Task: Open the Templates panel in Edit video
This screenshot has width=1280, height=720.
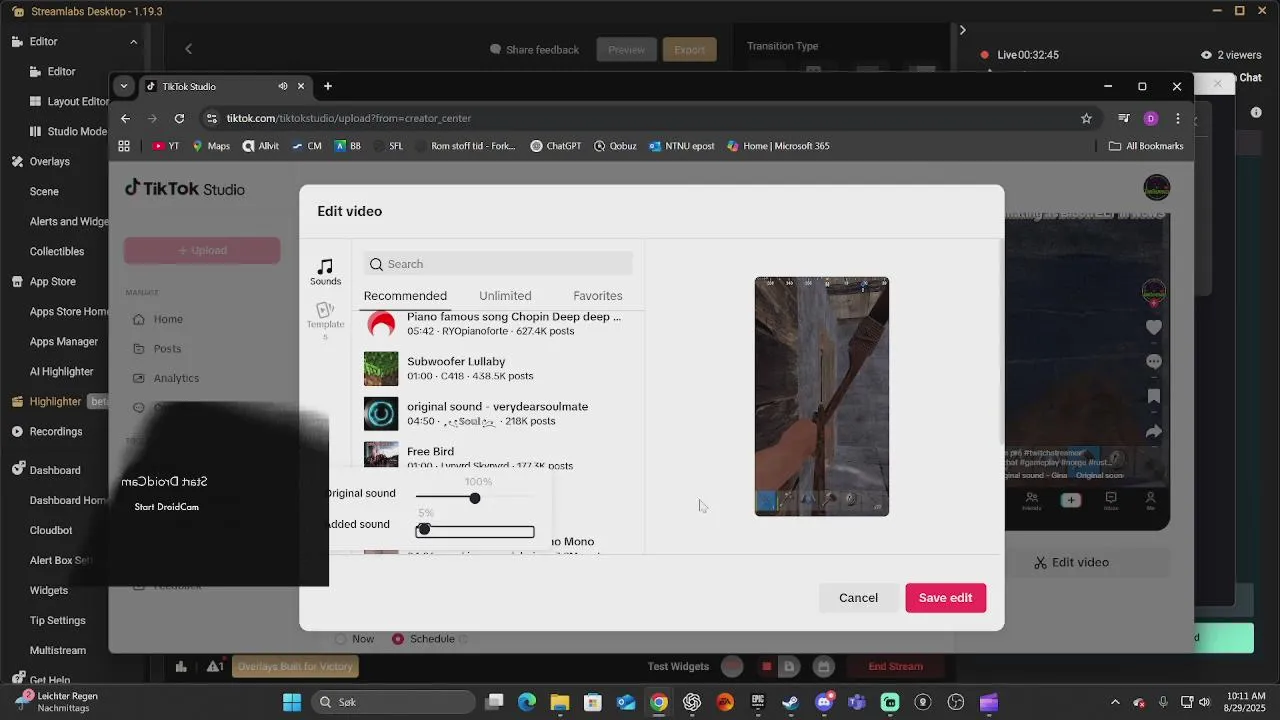Action: [325, 321]
